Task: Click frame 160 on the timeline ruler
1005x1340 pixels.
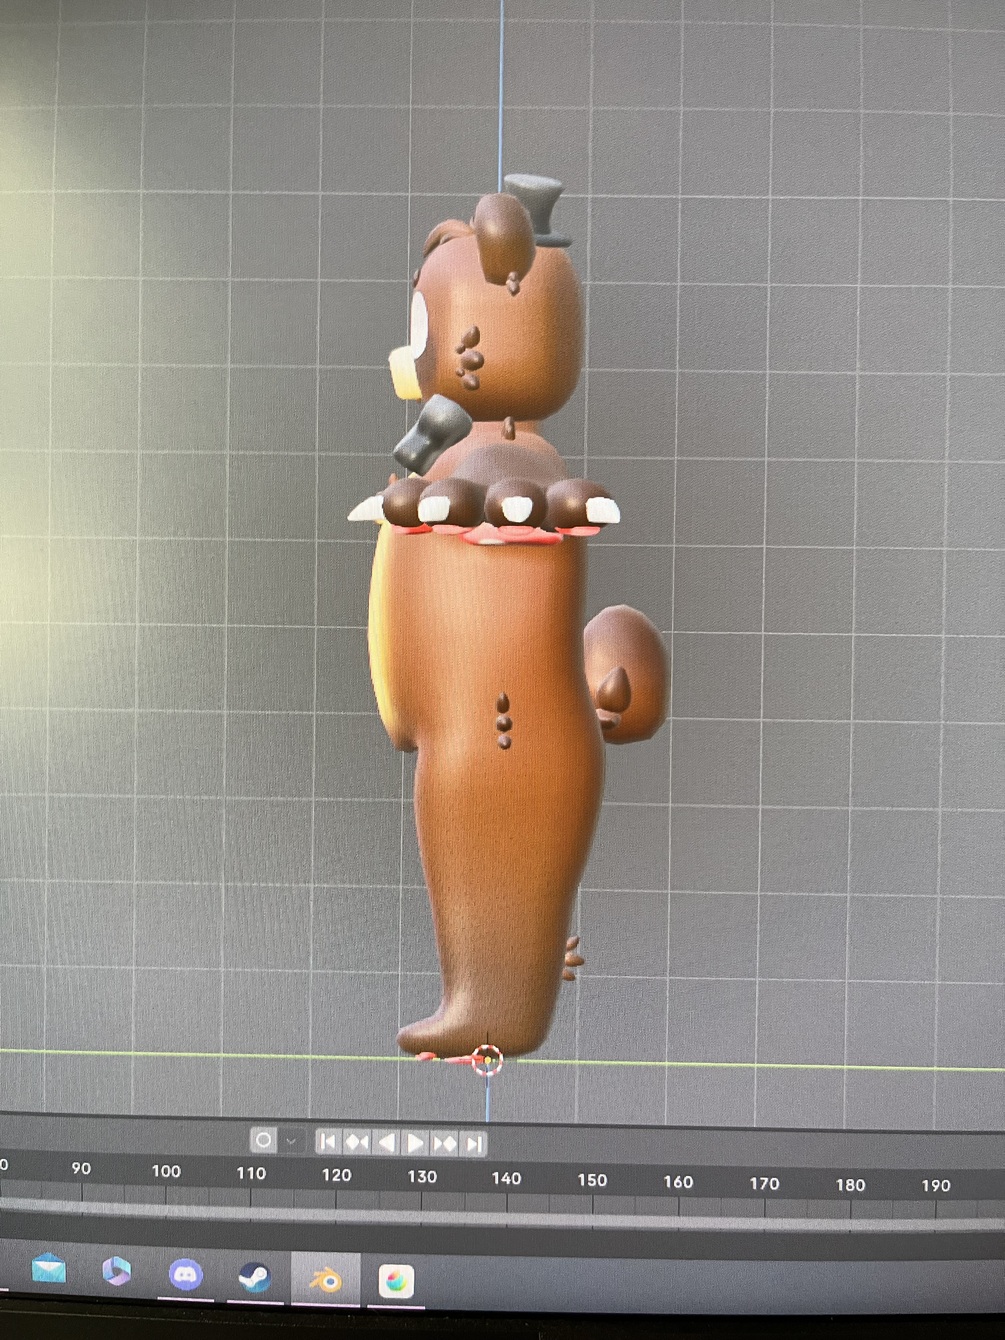Action: 678,1182
